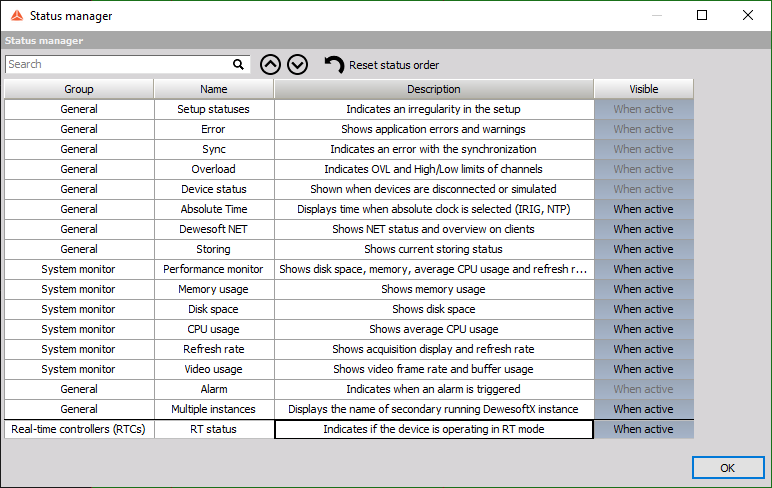Select the Storing name cell
This screenshot has height=488, width=772.
214,249
